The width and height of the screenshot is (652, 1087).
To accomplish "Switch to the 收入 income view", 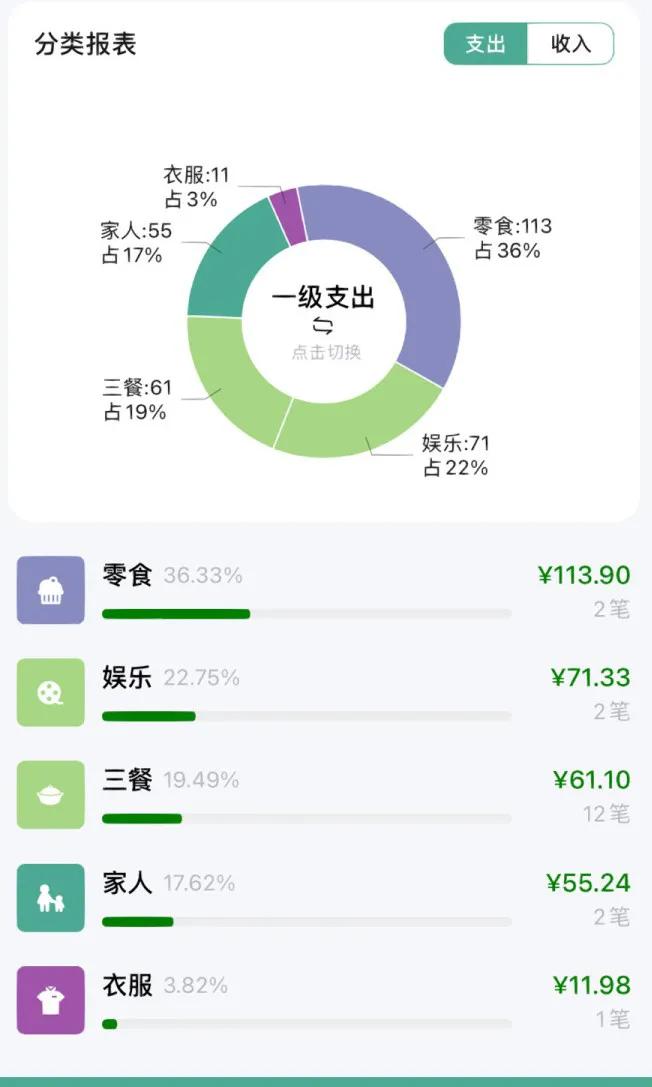I will point(570,44).
